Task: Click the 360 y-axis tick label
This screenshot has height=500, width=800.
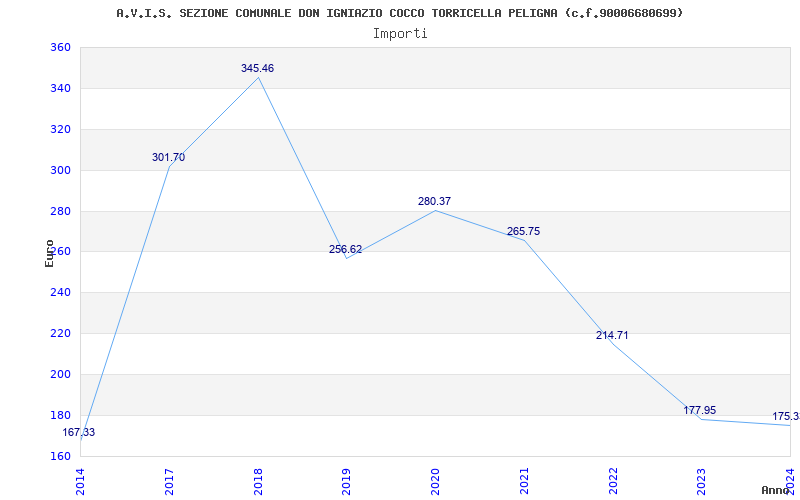Action: coord(60,48)
